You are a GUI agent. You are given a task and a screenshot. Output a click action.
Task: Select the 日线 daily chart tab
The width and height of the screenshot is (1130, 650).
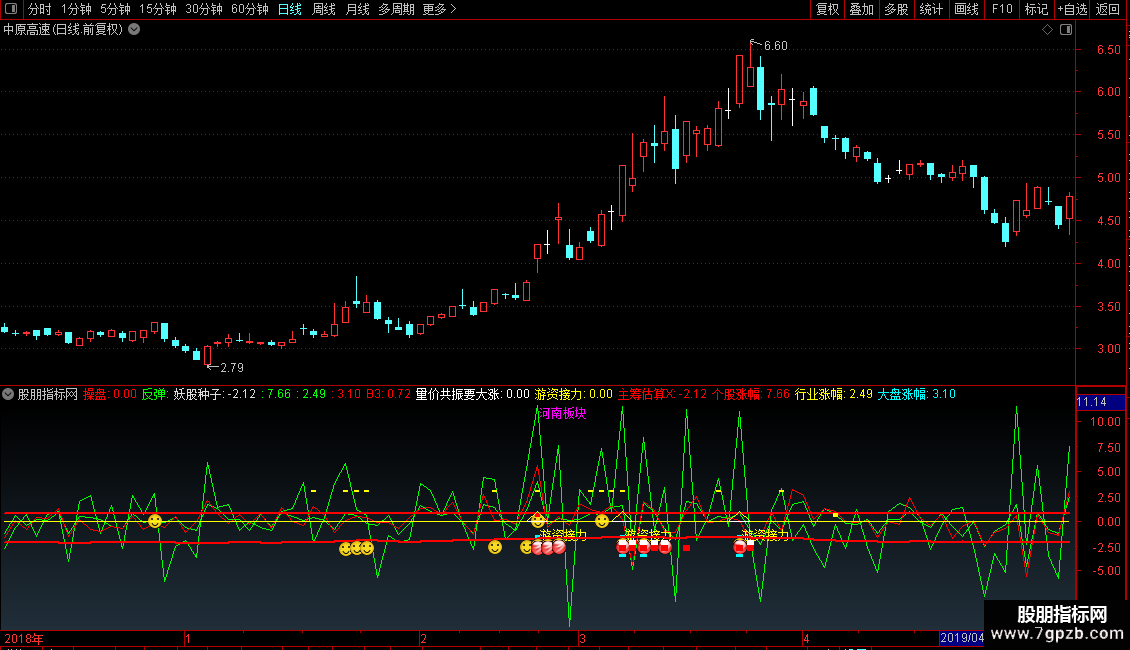[290, 9]
